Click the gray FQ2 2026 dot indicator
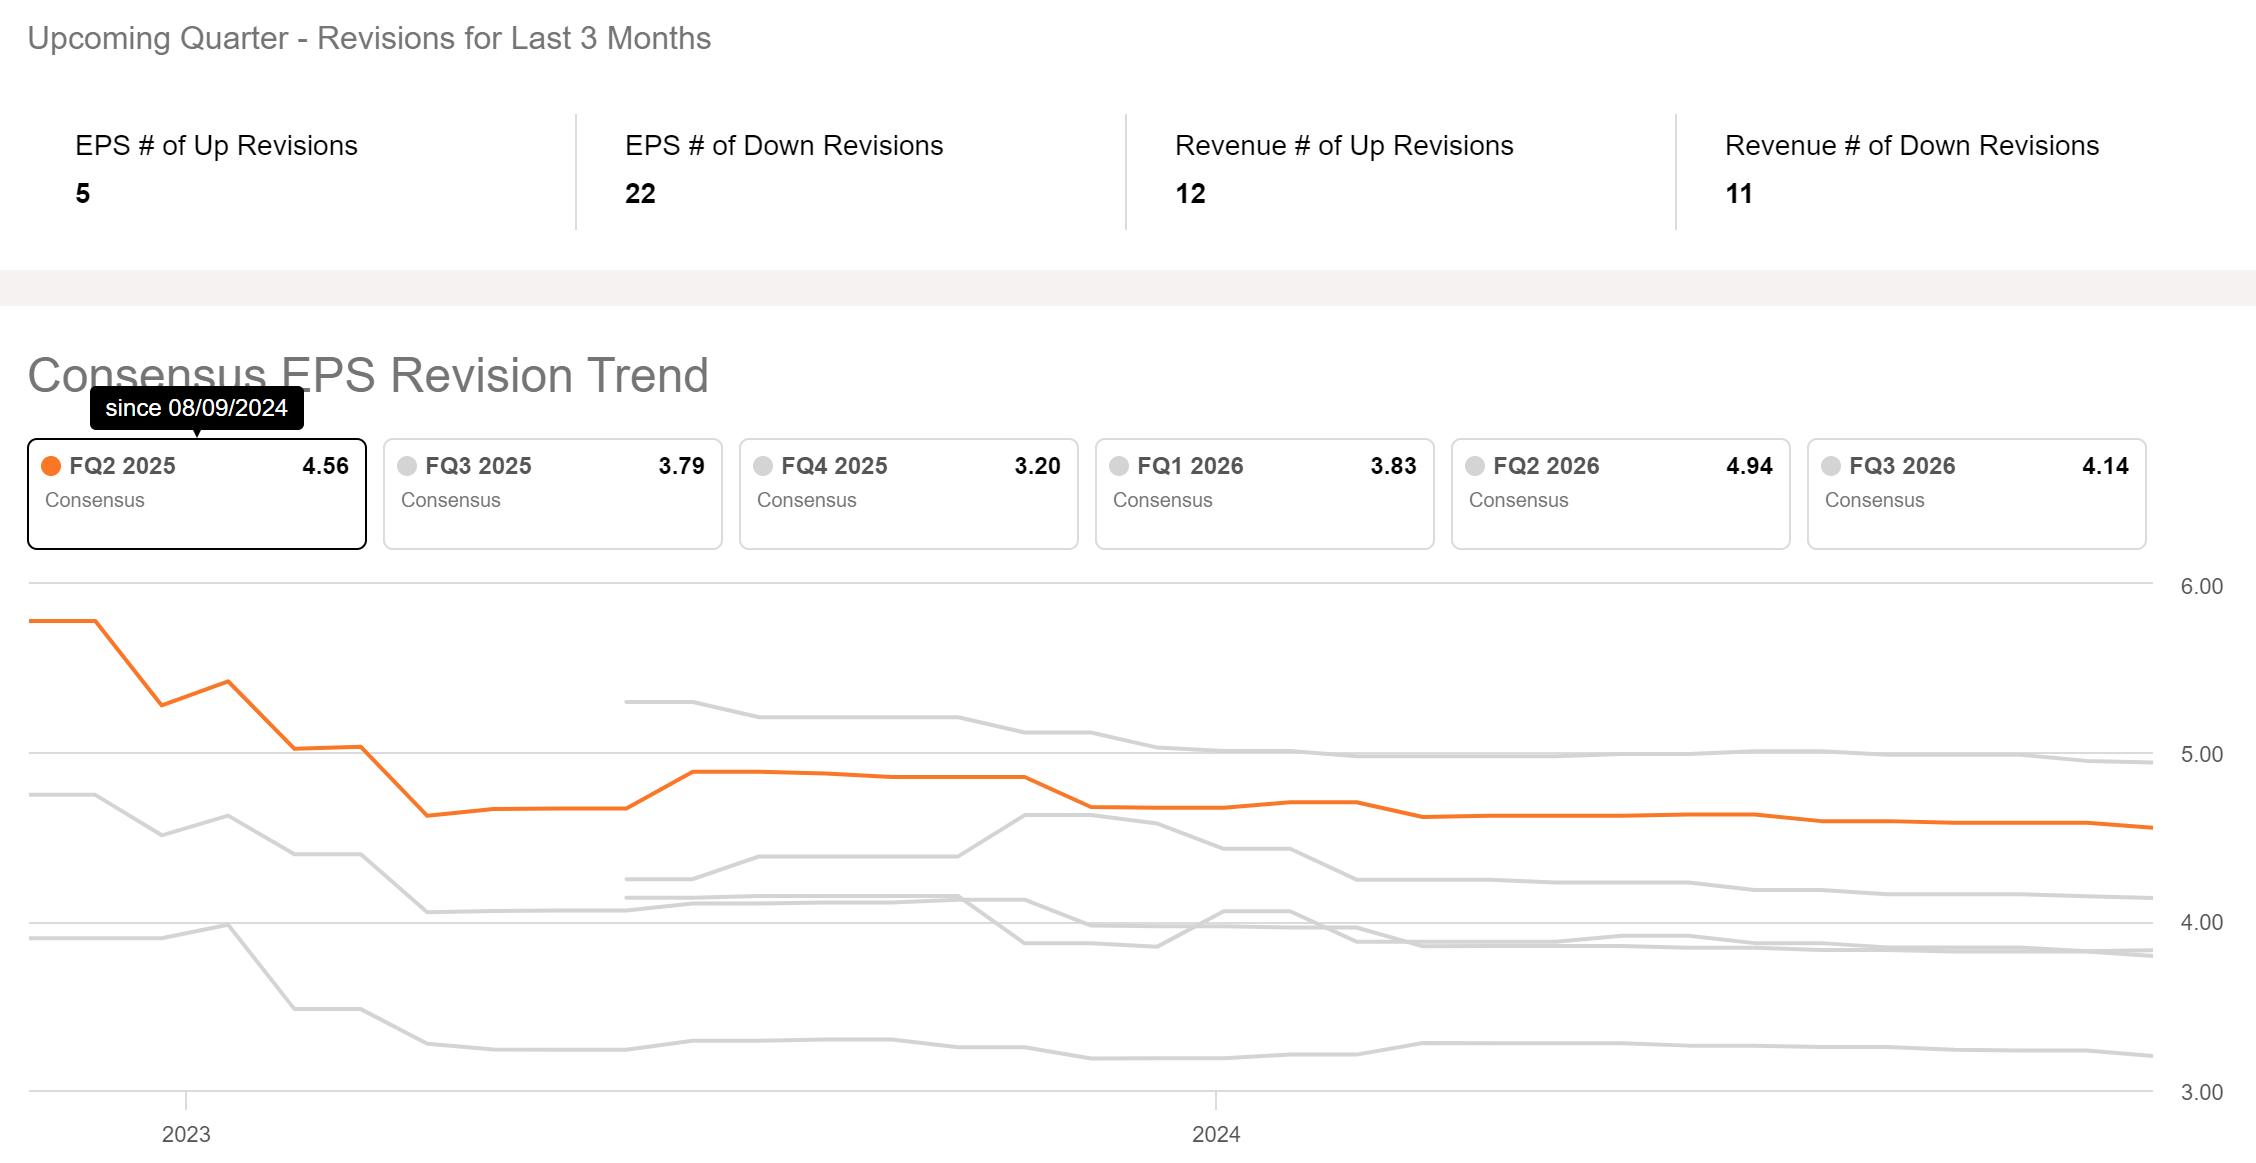The width and height of the screenshot is (2256, 1163). pyautogui.click(x=1475, y=466)
